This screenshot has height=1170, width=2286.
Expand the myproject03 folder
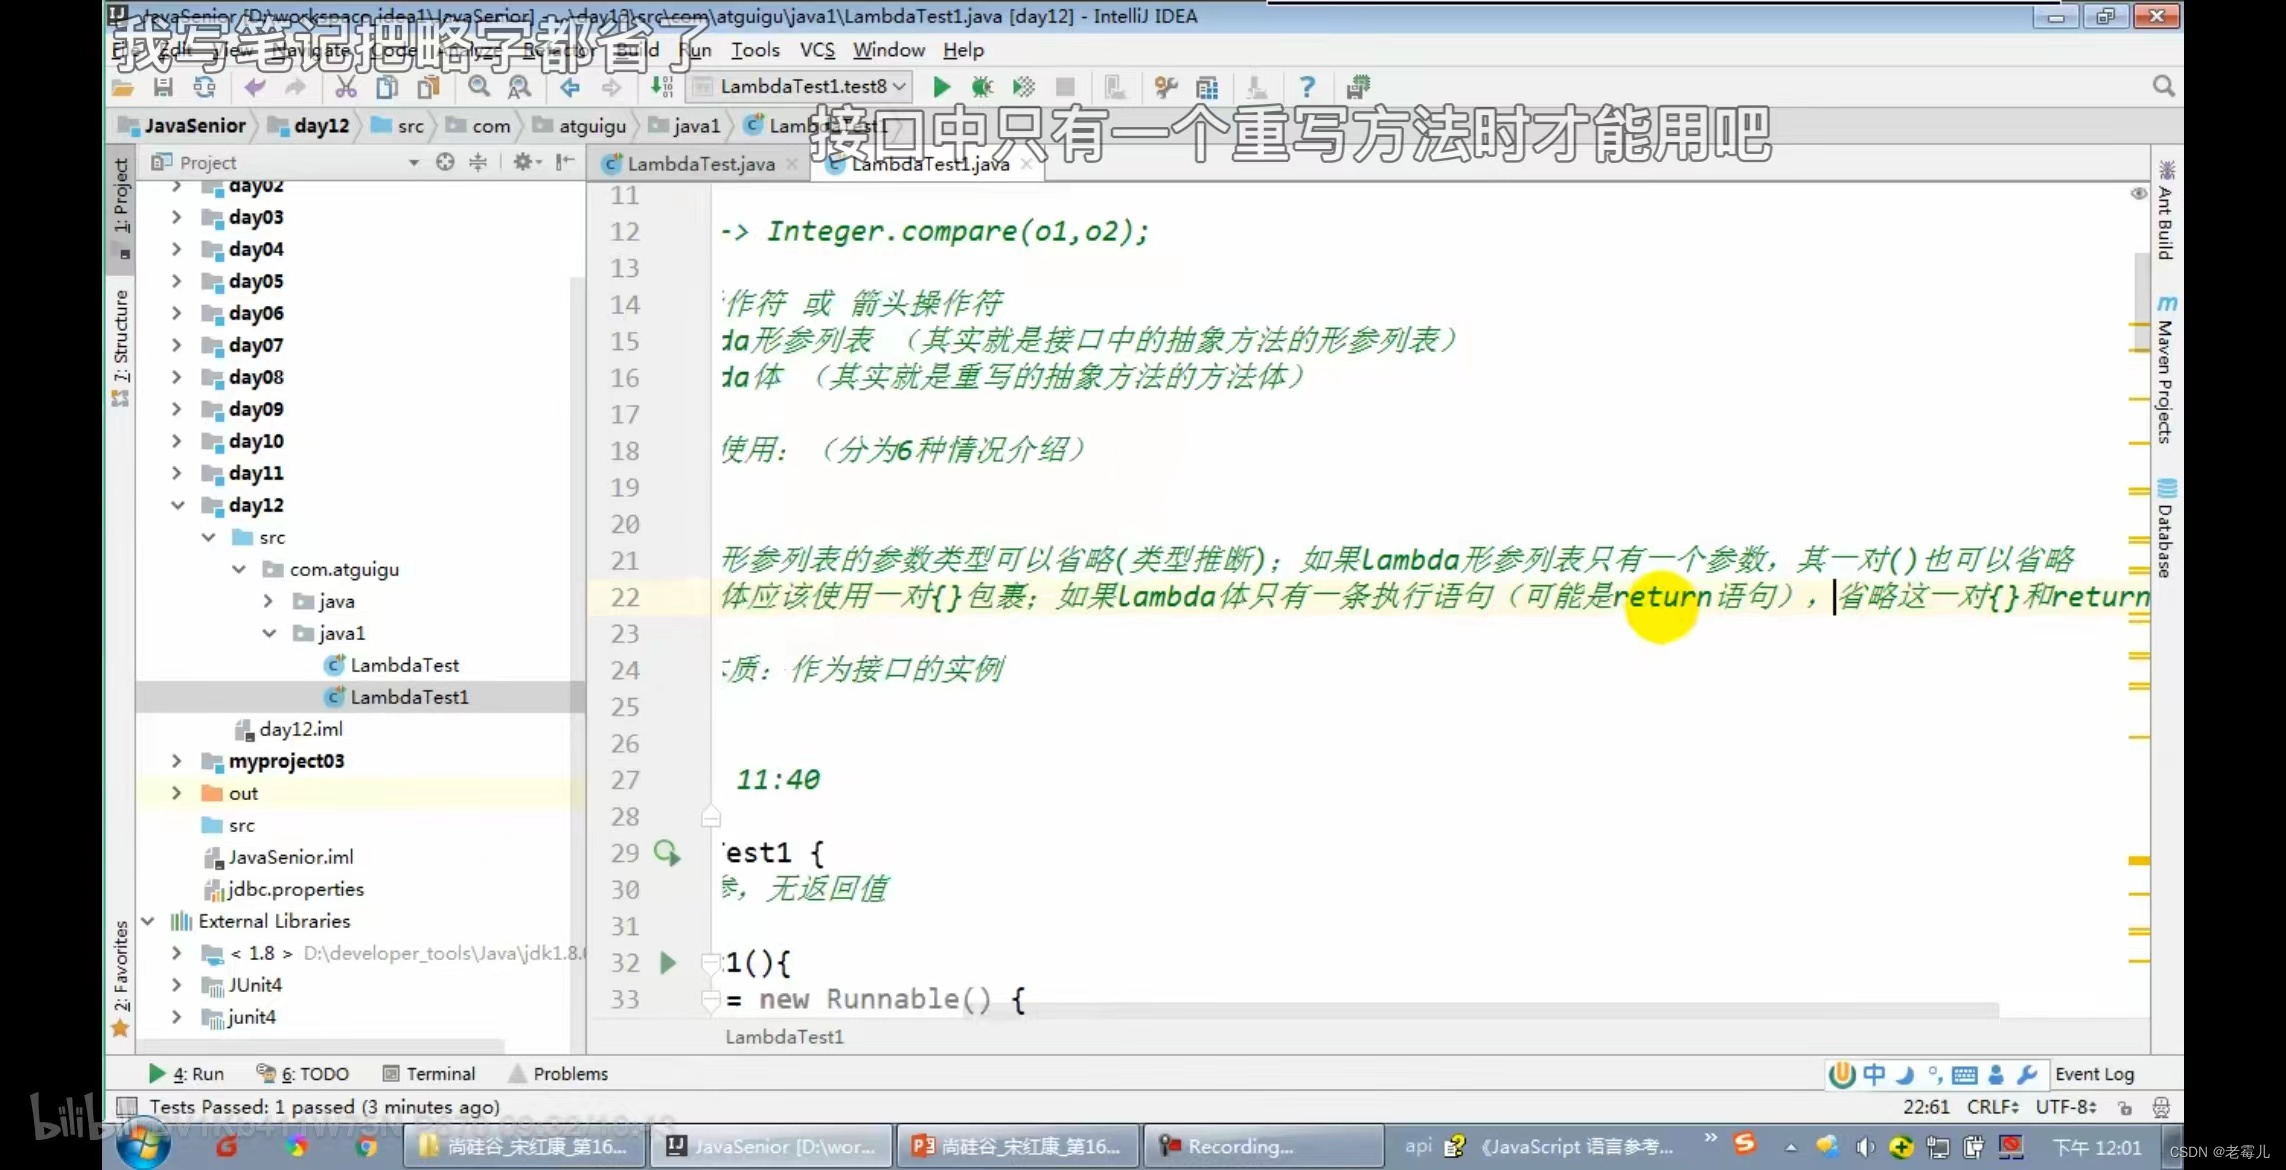click(177, 761)
